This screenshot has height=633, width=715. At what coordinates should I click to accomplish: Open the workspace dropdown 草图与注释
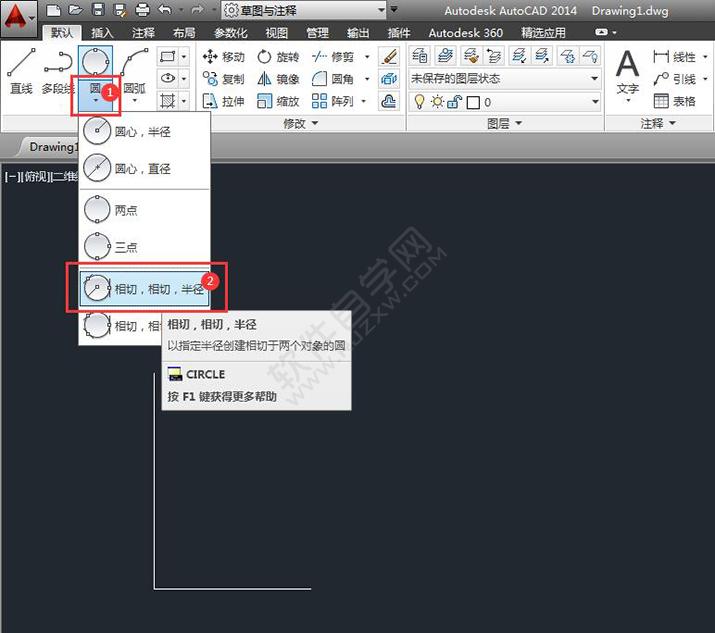304,10
